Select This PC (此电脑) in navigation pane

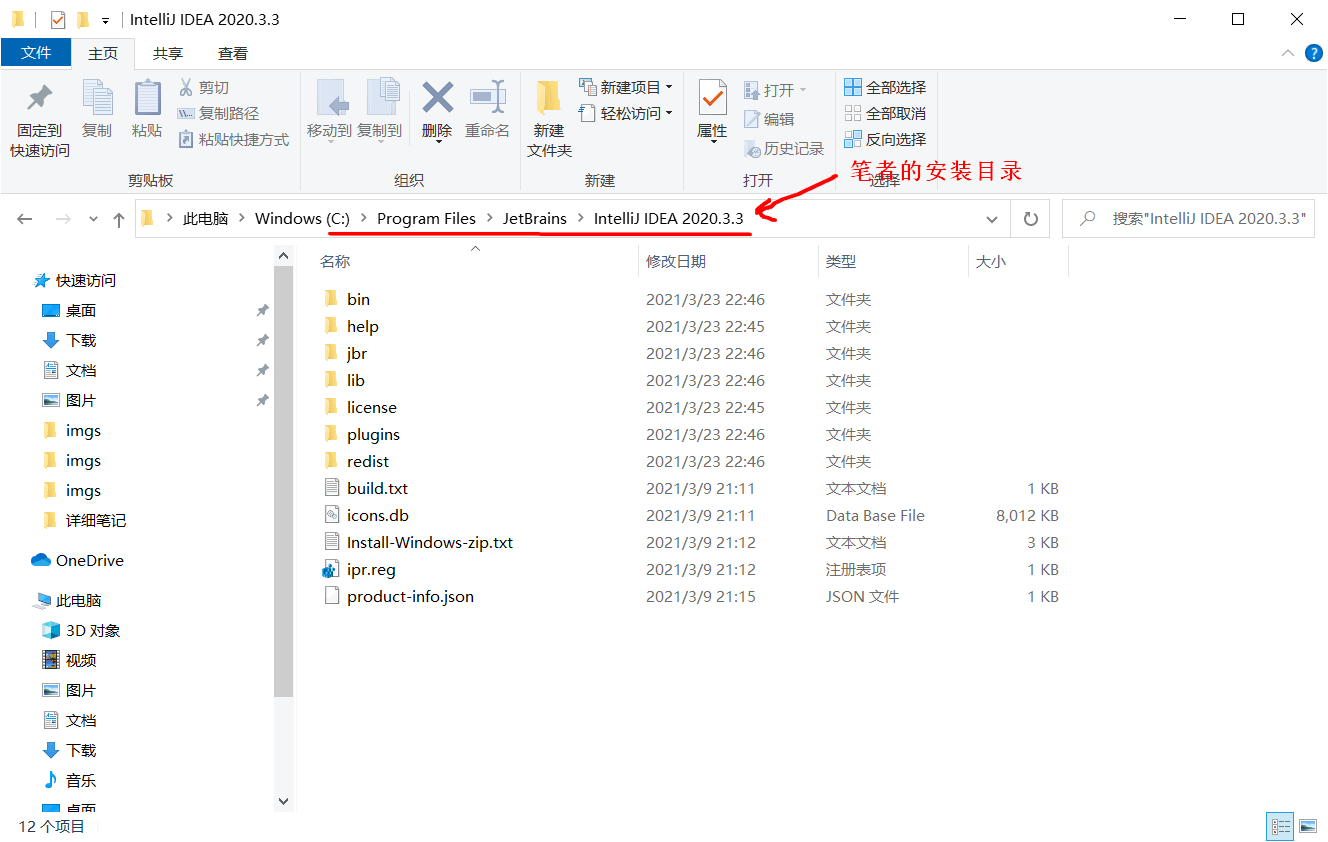pos(67,601)
